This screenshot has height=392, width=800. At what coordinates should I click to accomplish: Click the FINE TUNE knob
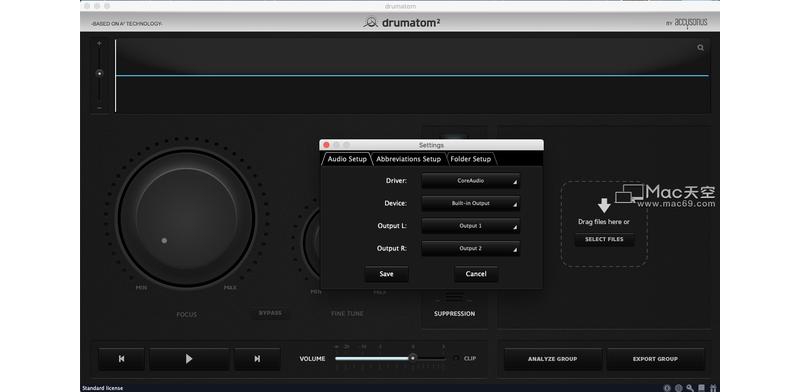click(x=312, y=242)
